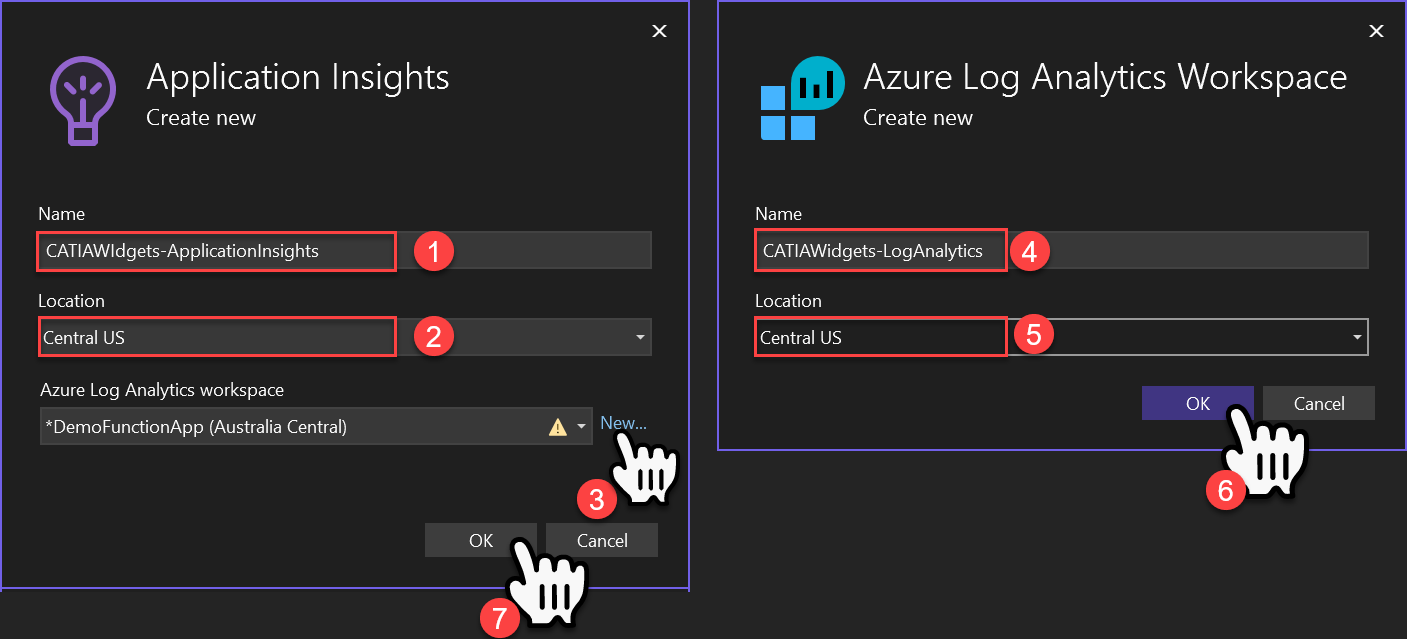
Task: Click the New... link beside the workspace dropdown
Action: (x=622, y=423)
